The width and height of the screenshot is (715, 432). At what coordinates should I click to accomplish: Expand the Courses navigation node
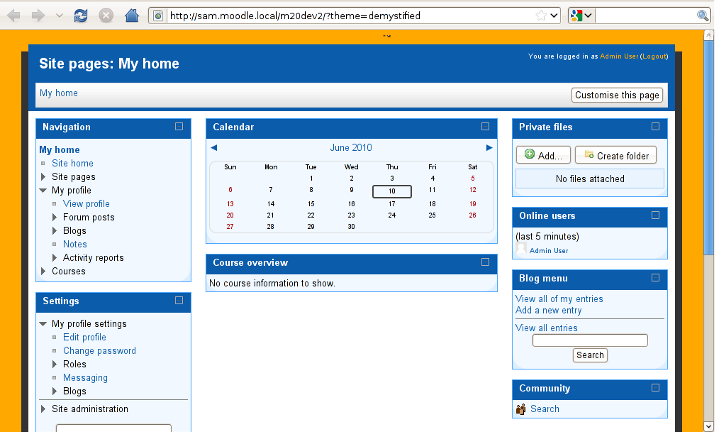[x=43, y=271]
